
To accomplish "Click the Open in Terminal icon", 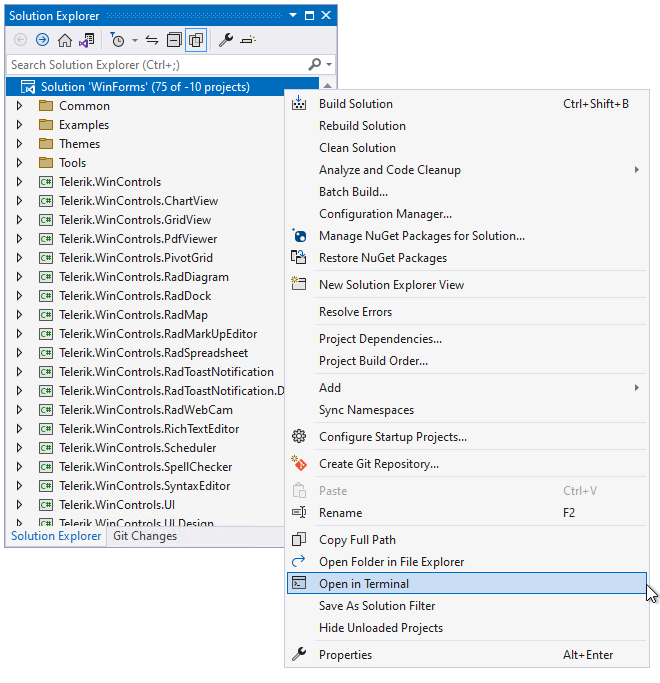I will pyautogui.click(x=299, y=583).
